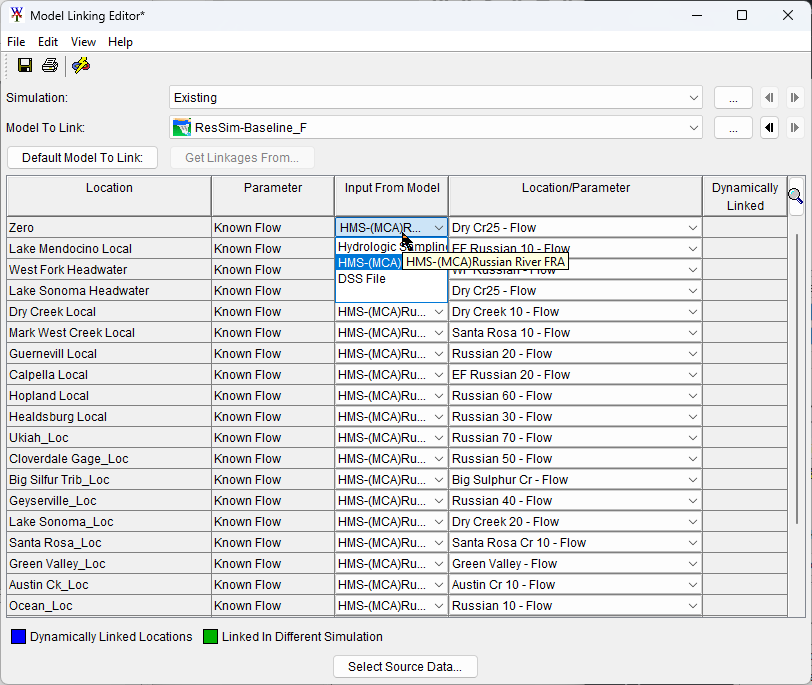Click the magnifying glass search icon
This screenshot has height=685, width=812.
[x=795, y=196]
